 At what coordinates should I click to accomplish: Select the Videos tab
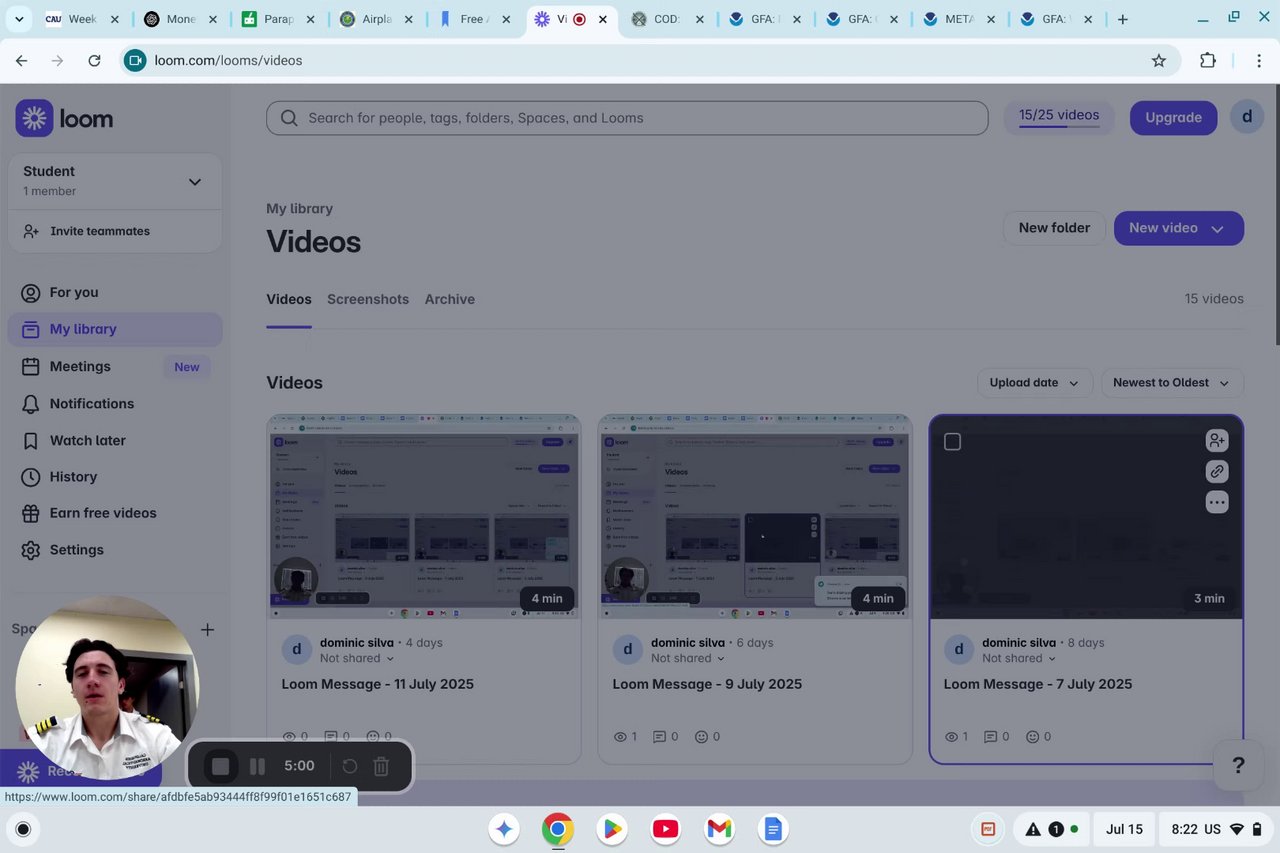tap(289, 299)
